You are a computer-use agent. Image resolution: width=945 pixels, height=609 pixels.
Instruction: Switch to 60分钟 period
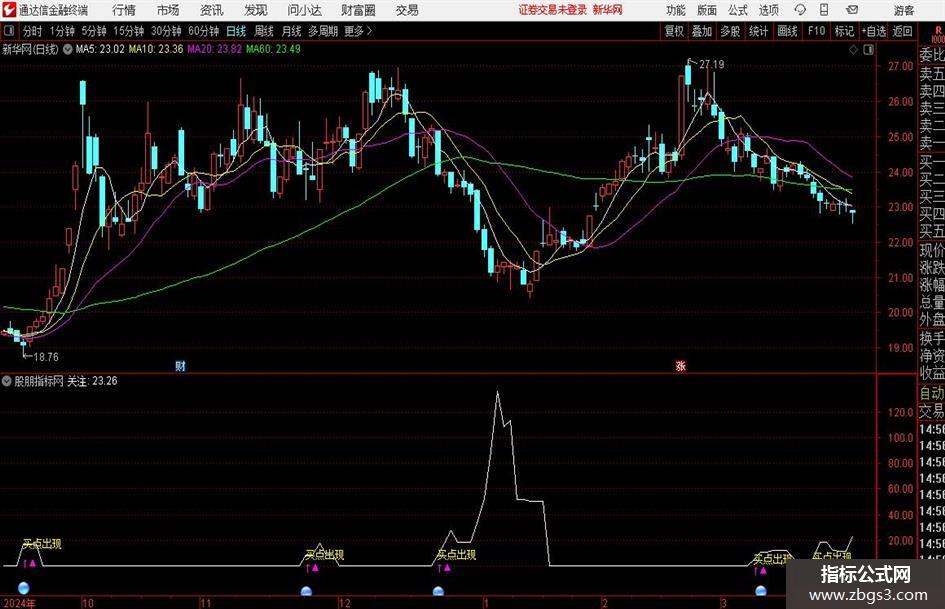[x=204, y=31]
